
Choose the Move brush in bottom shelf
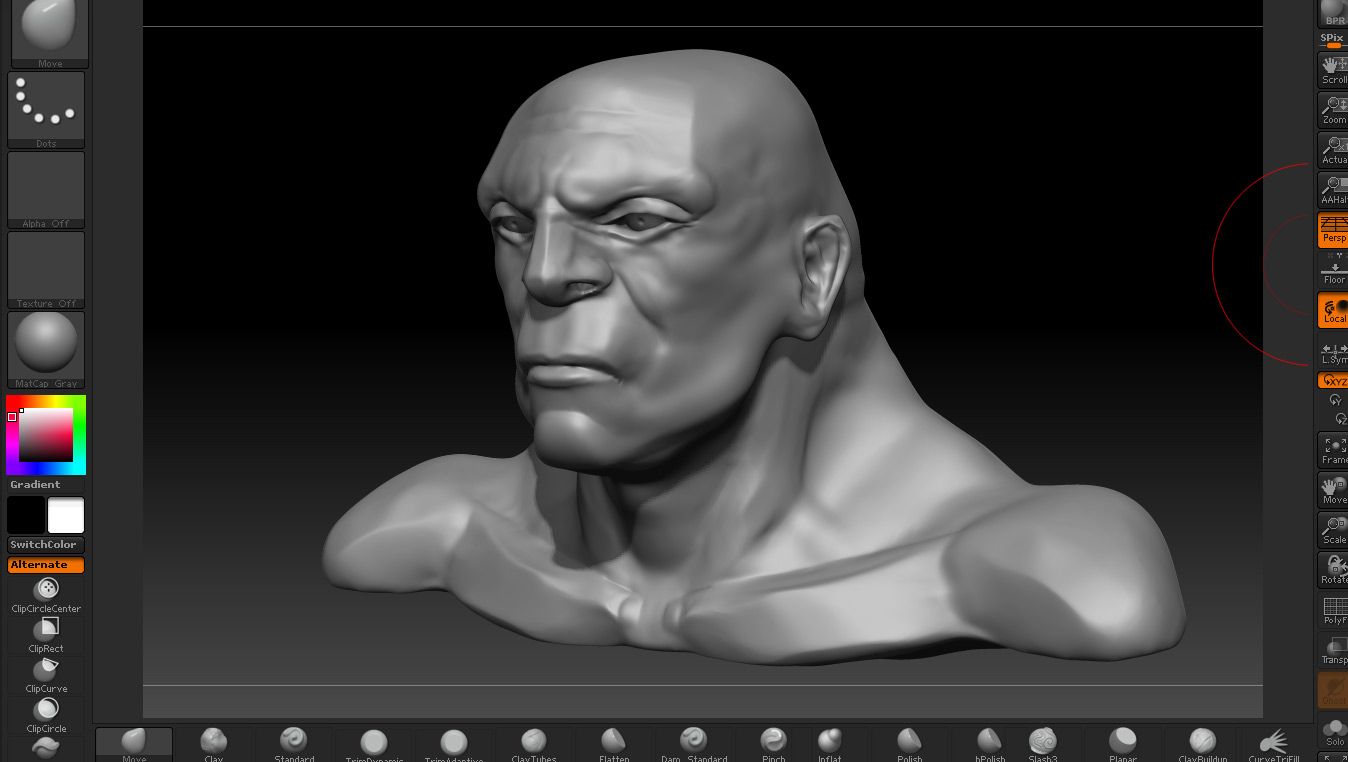(x=134, y=745)
